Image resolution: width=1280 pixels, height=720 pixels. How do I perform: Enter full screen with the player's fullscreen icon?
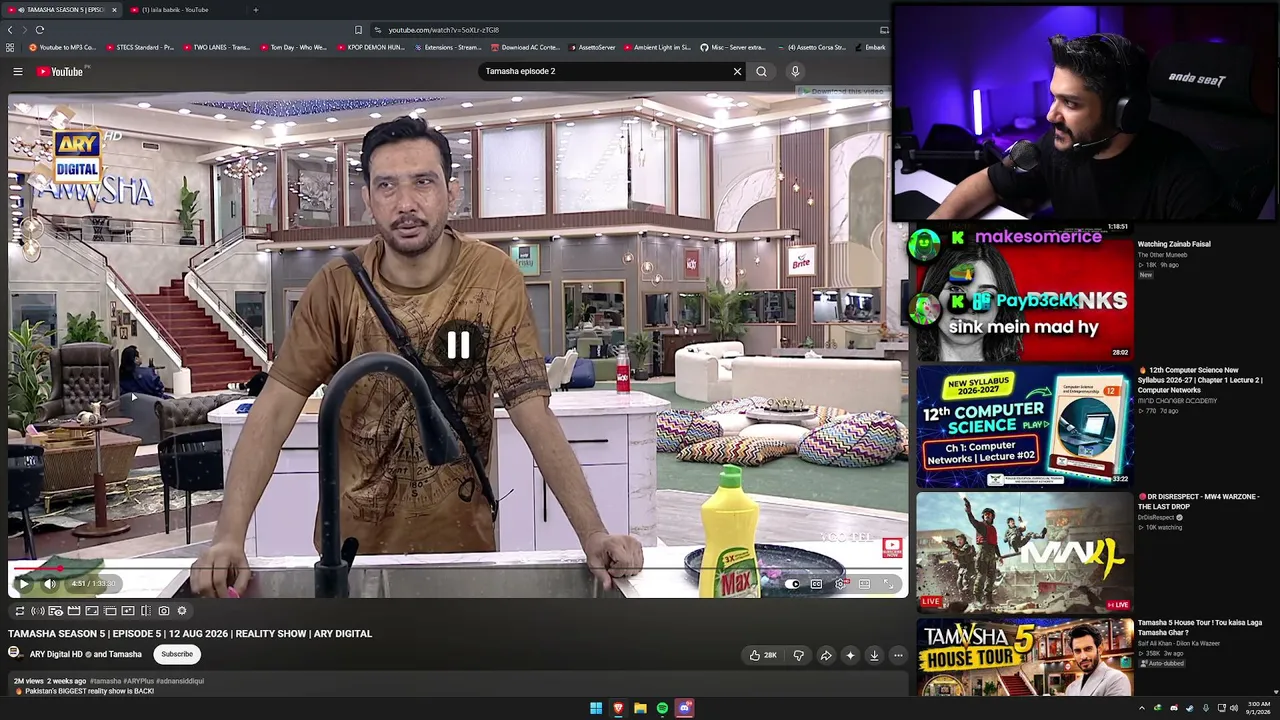point(888,584)
